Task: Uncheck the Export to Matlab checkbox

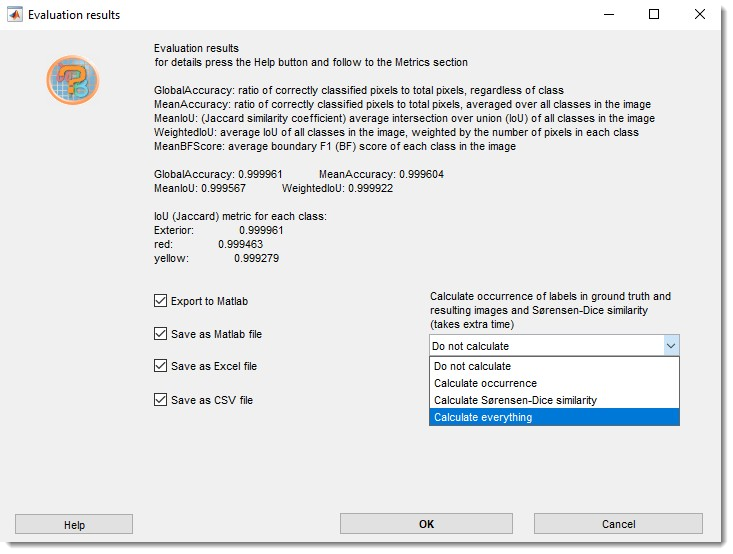Action: [161, 301]
